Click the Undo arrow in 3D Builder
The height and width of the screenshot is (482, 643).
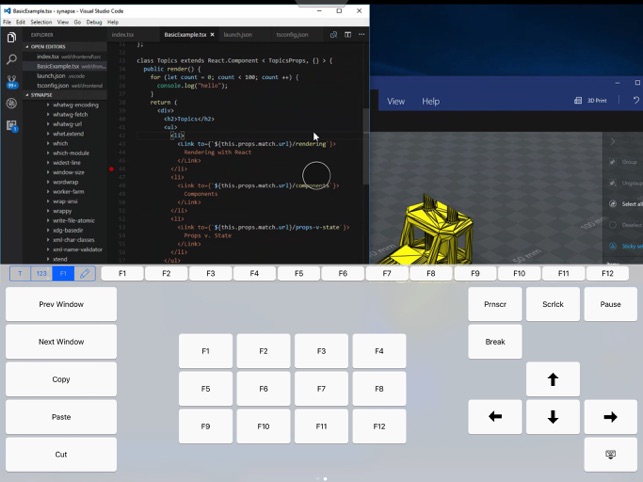[636, 101]
